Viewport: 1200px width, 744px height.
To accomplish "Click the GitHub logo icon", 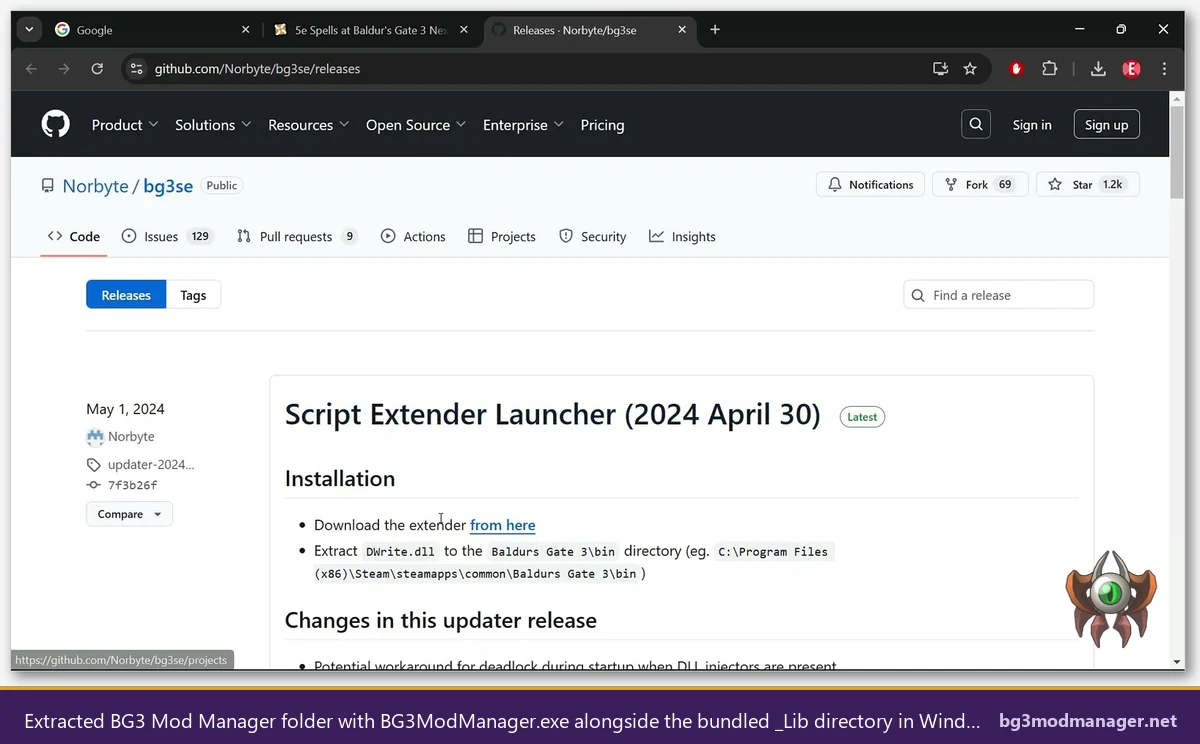I will tap(56, 125).
